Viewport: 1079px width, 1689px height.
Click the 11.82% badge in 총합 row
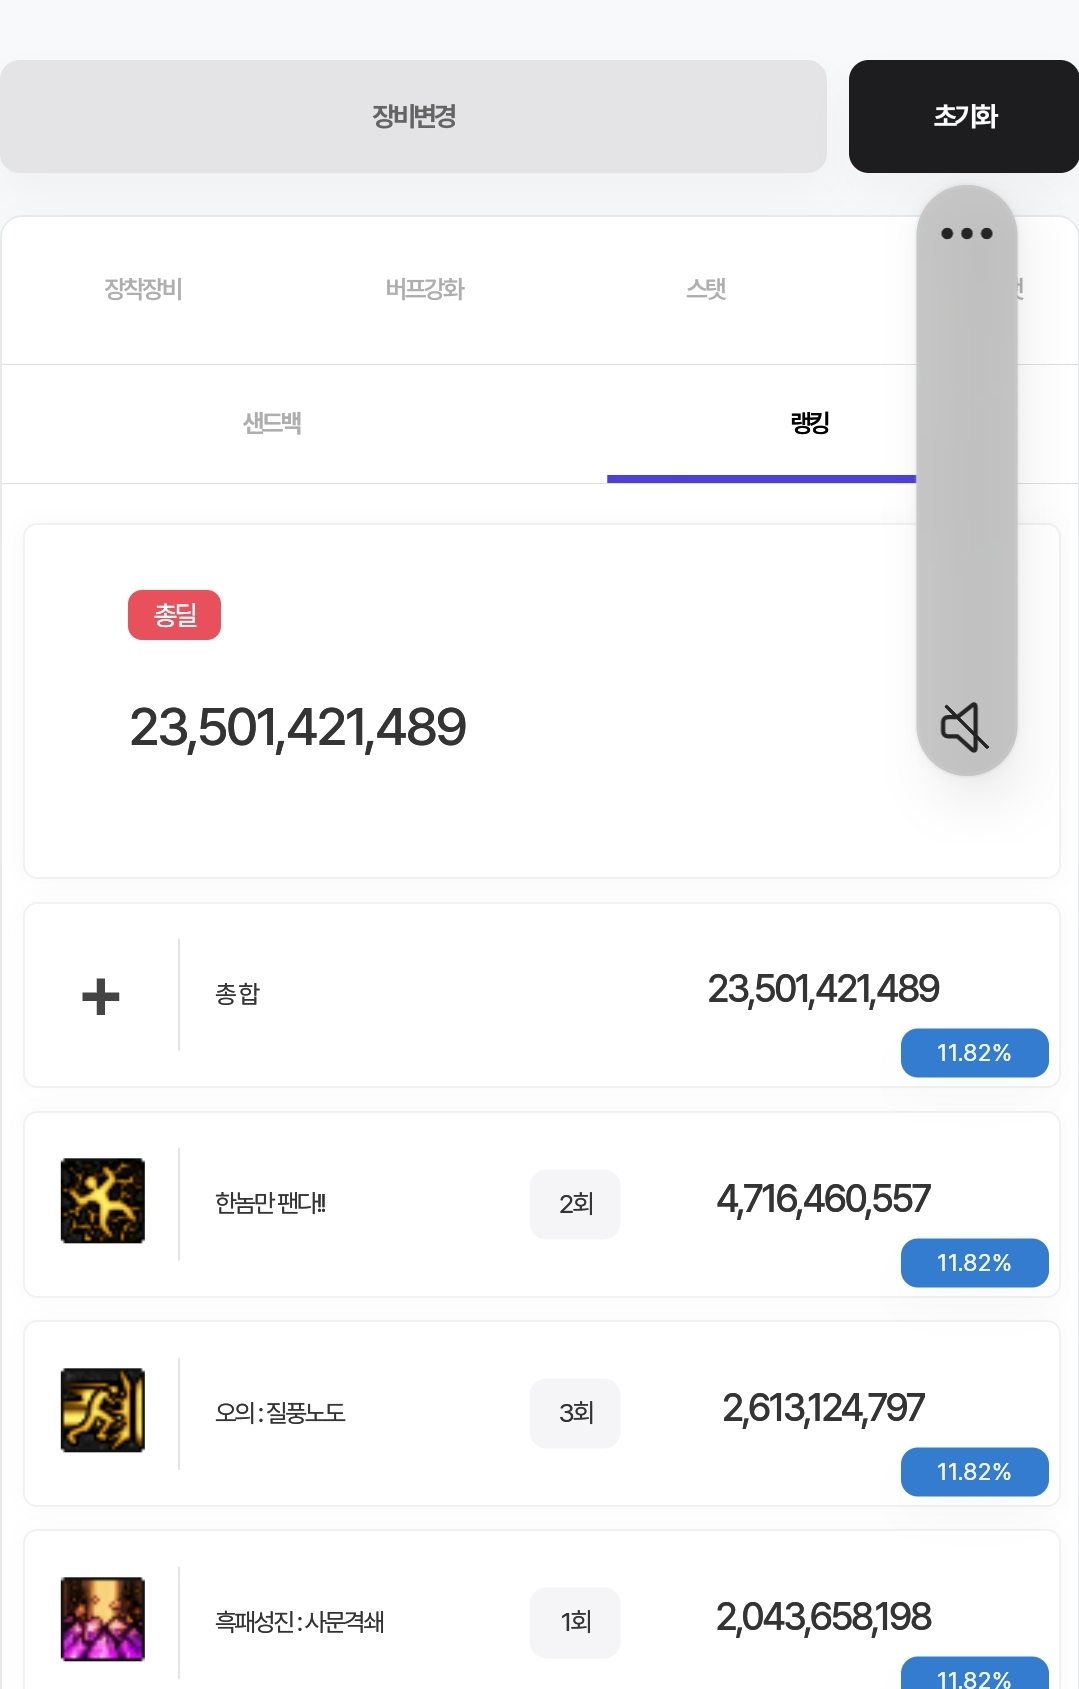pyautogui.click(x=974, y=1053)
